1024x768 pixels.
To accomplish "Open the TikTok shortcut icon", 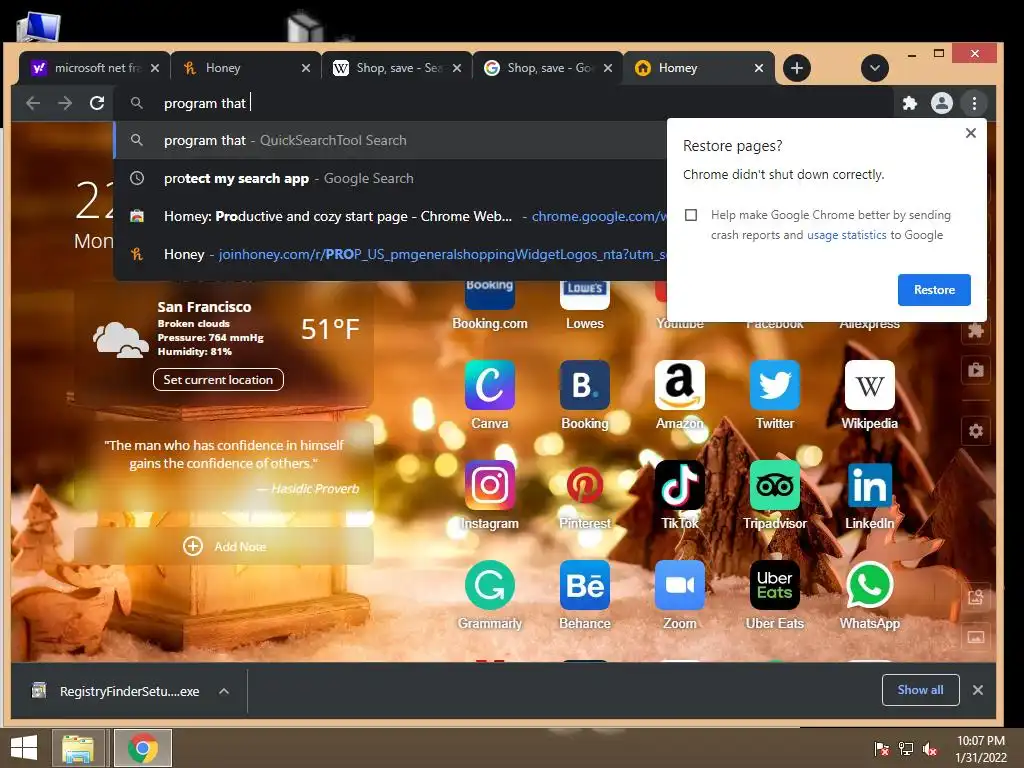I will 680,485.
